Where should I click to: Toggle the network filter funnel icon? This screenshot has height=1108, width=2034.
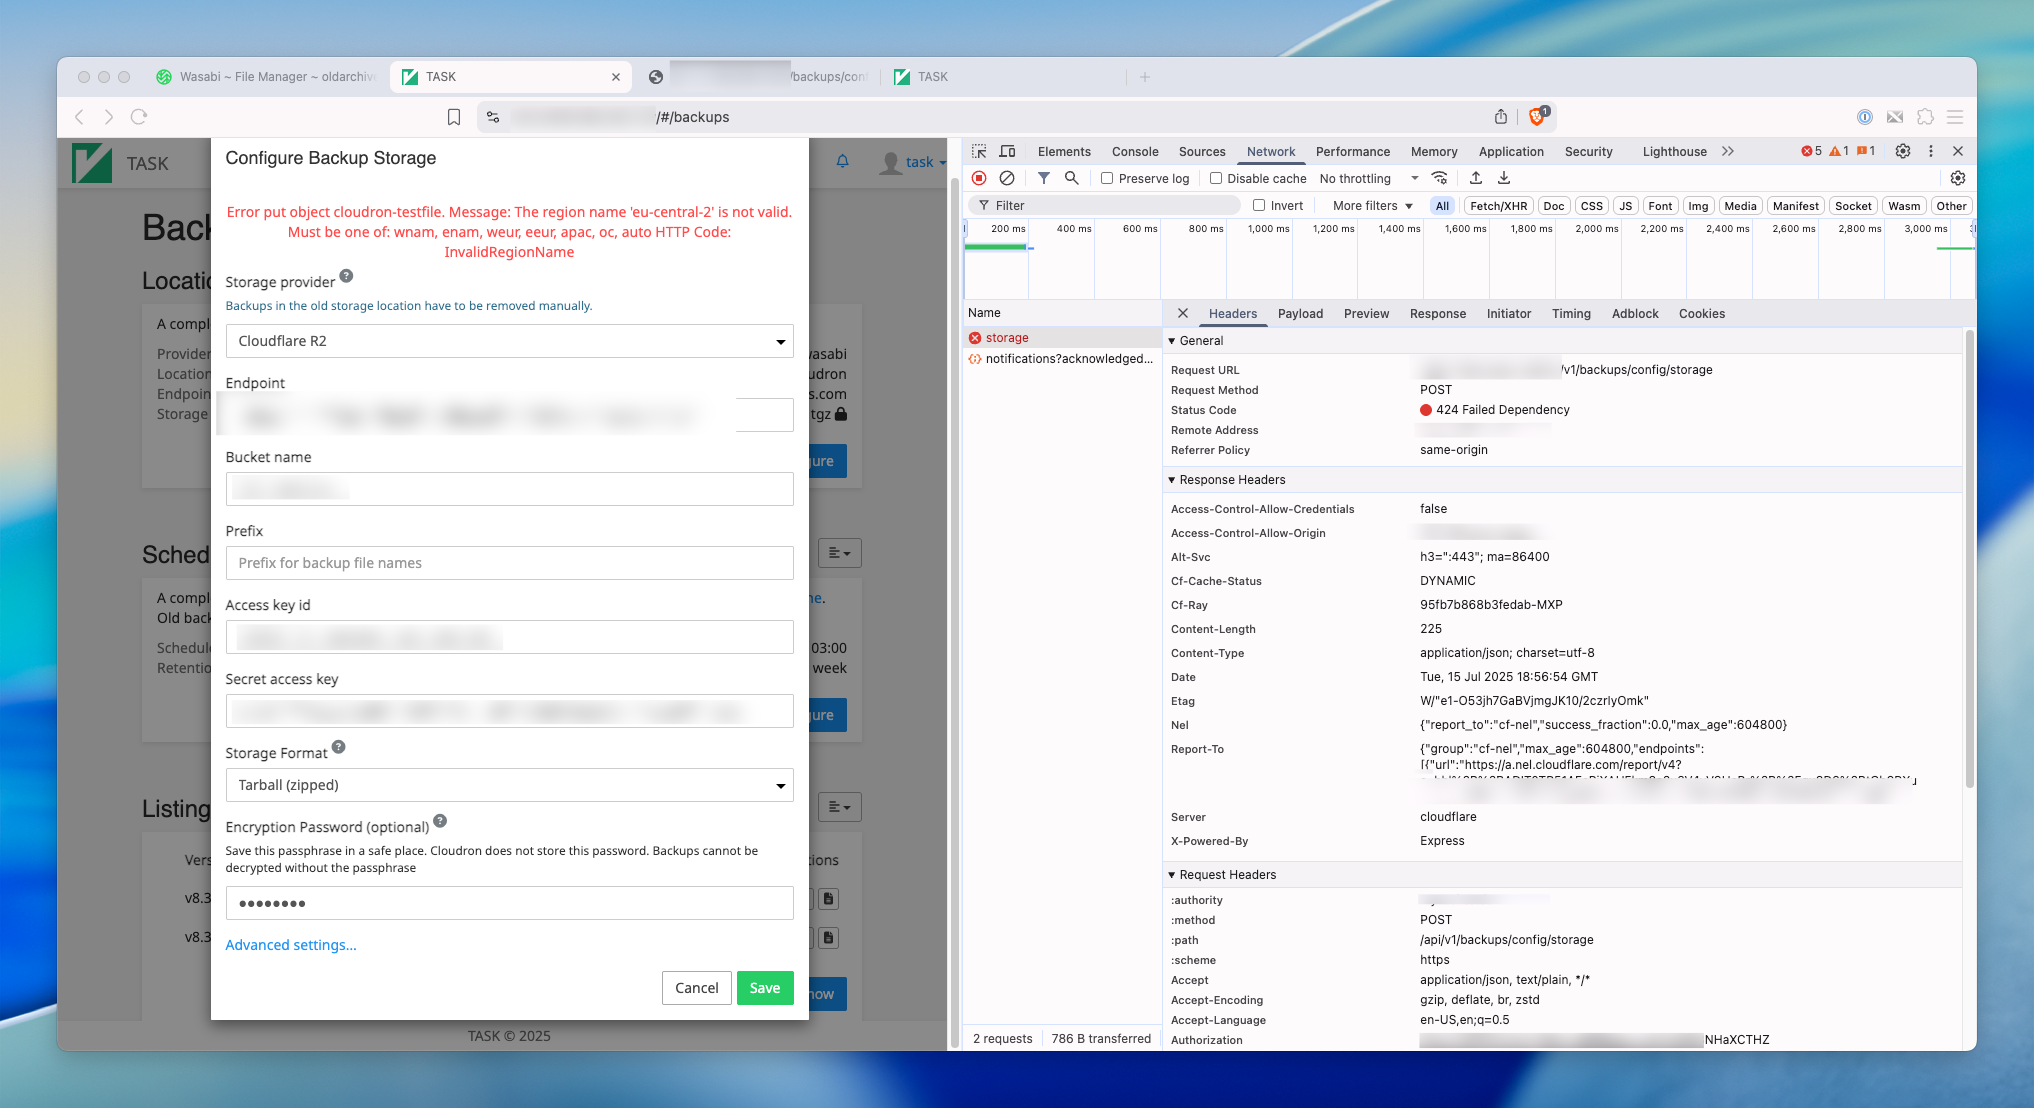(x=1044, y=178)
